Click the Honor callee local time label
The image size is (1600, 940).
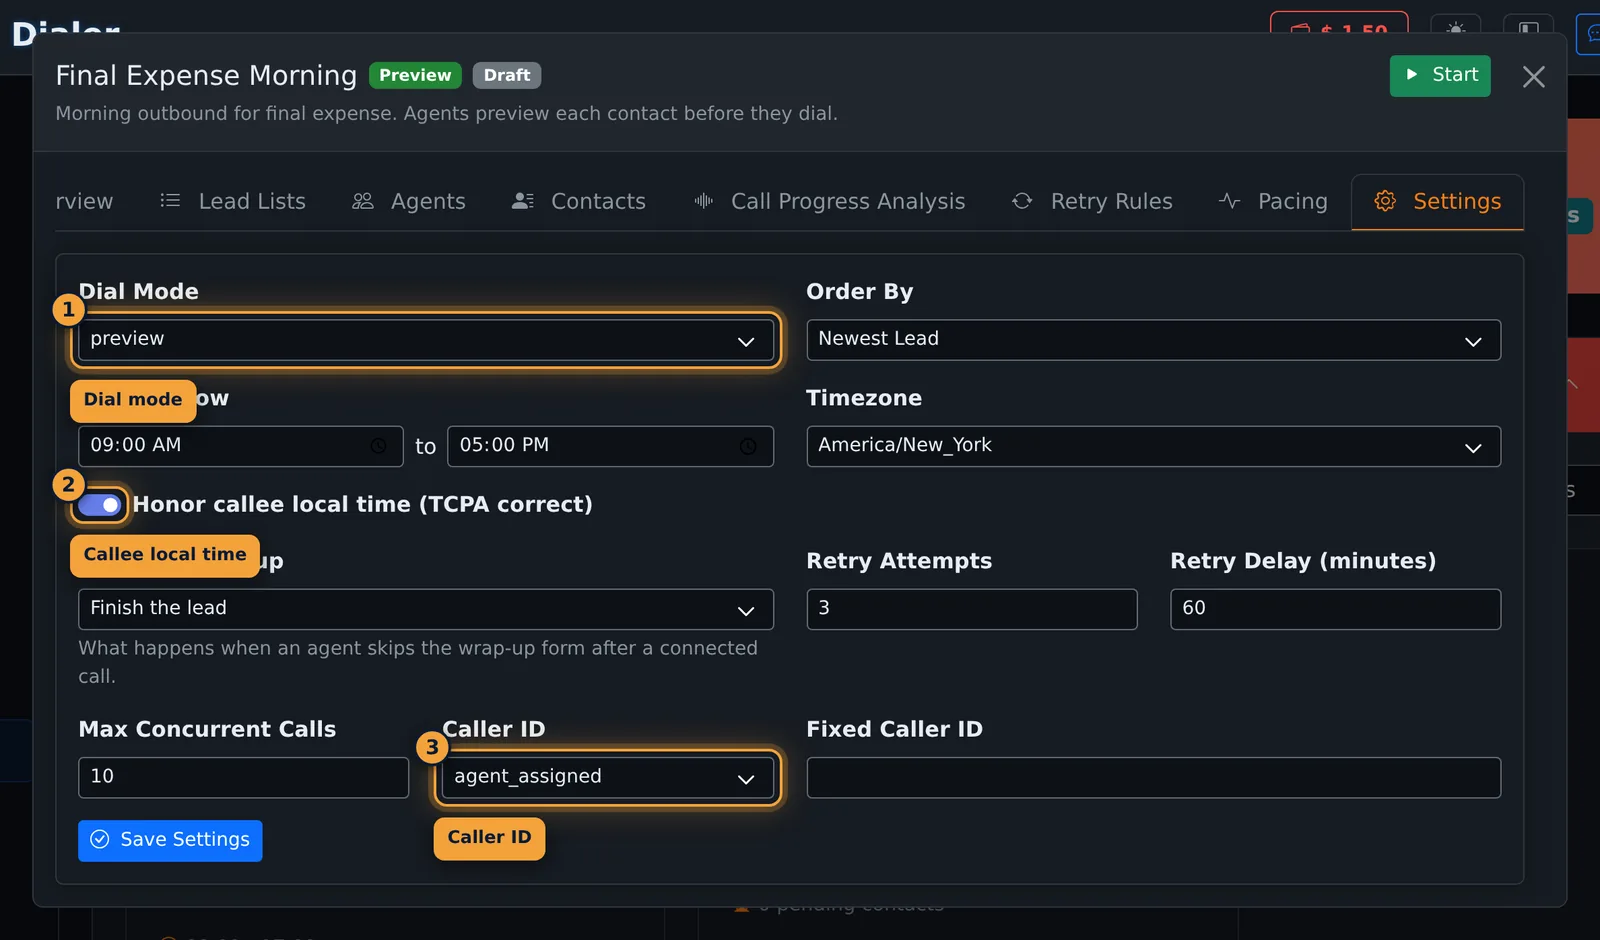pos(362,505)
